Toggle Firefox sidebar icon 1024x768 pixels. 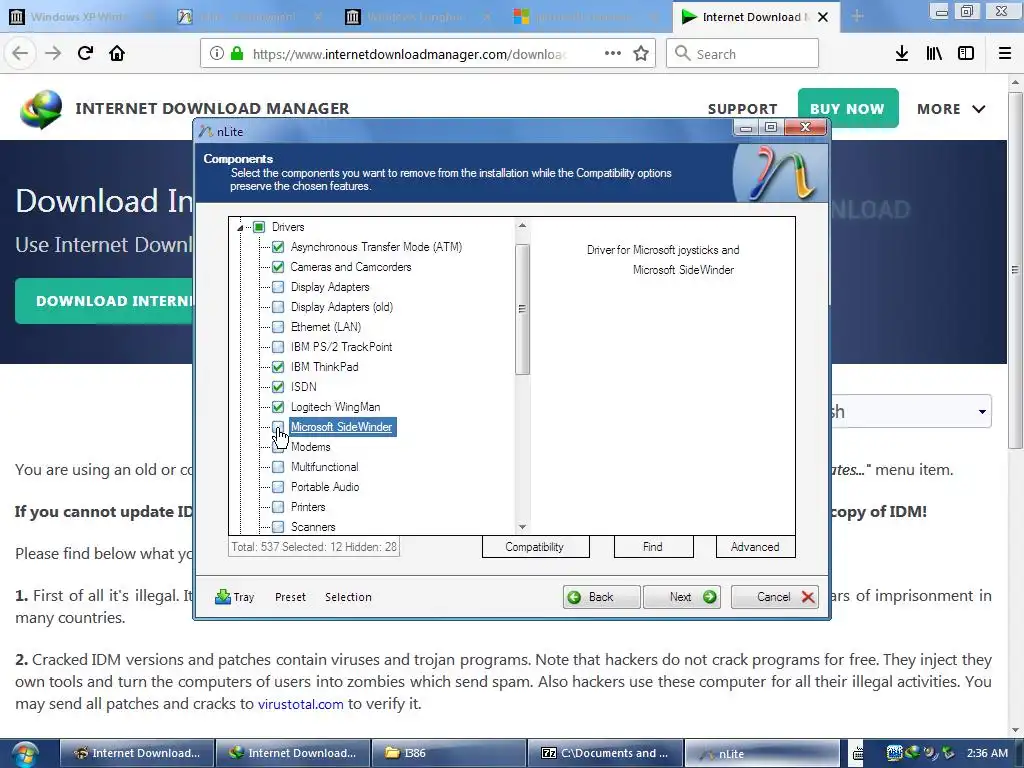[x=966, y=54]
